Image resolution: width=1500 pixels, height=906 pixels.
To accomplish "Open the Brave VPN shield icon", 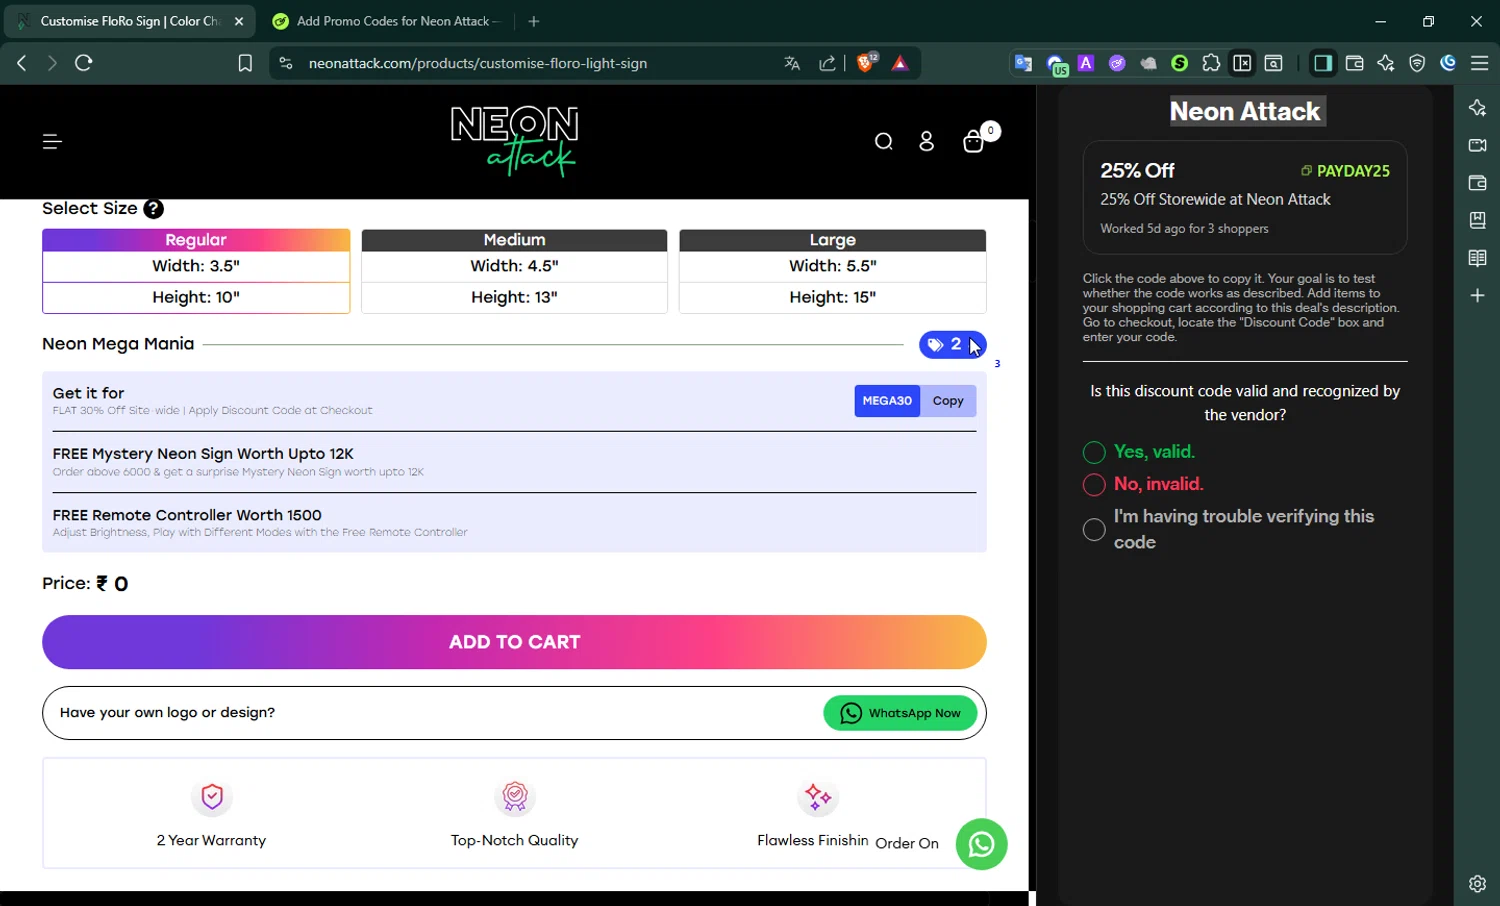I will [x=1417, y=63].
